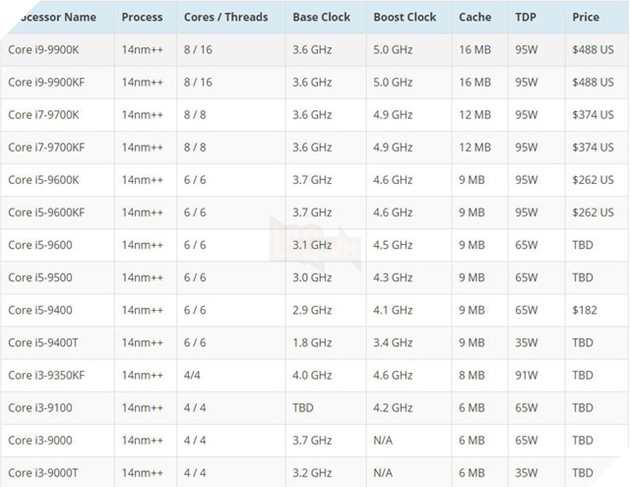
Task: Click the 4.0 GHz base clock for i3-9350KF
Action: [x=312, y=375]
